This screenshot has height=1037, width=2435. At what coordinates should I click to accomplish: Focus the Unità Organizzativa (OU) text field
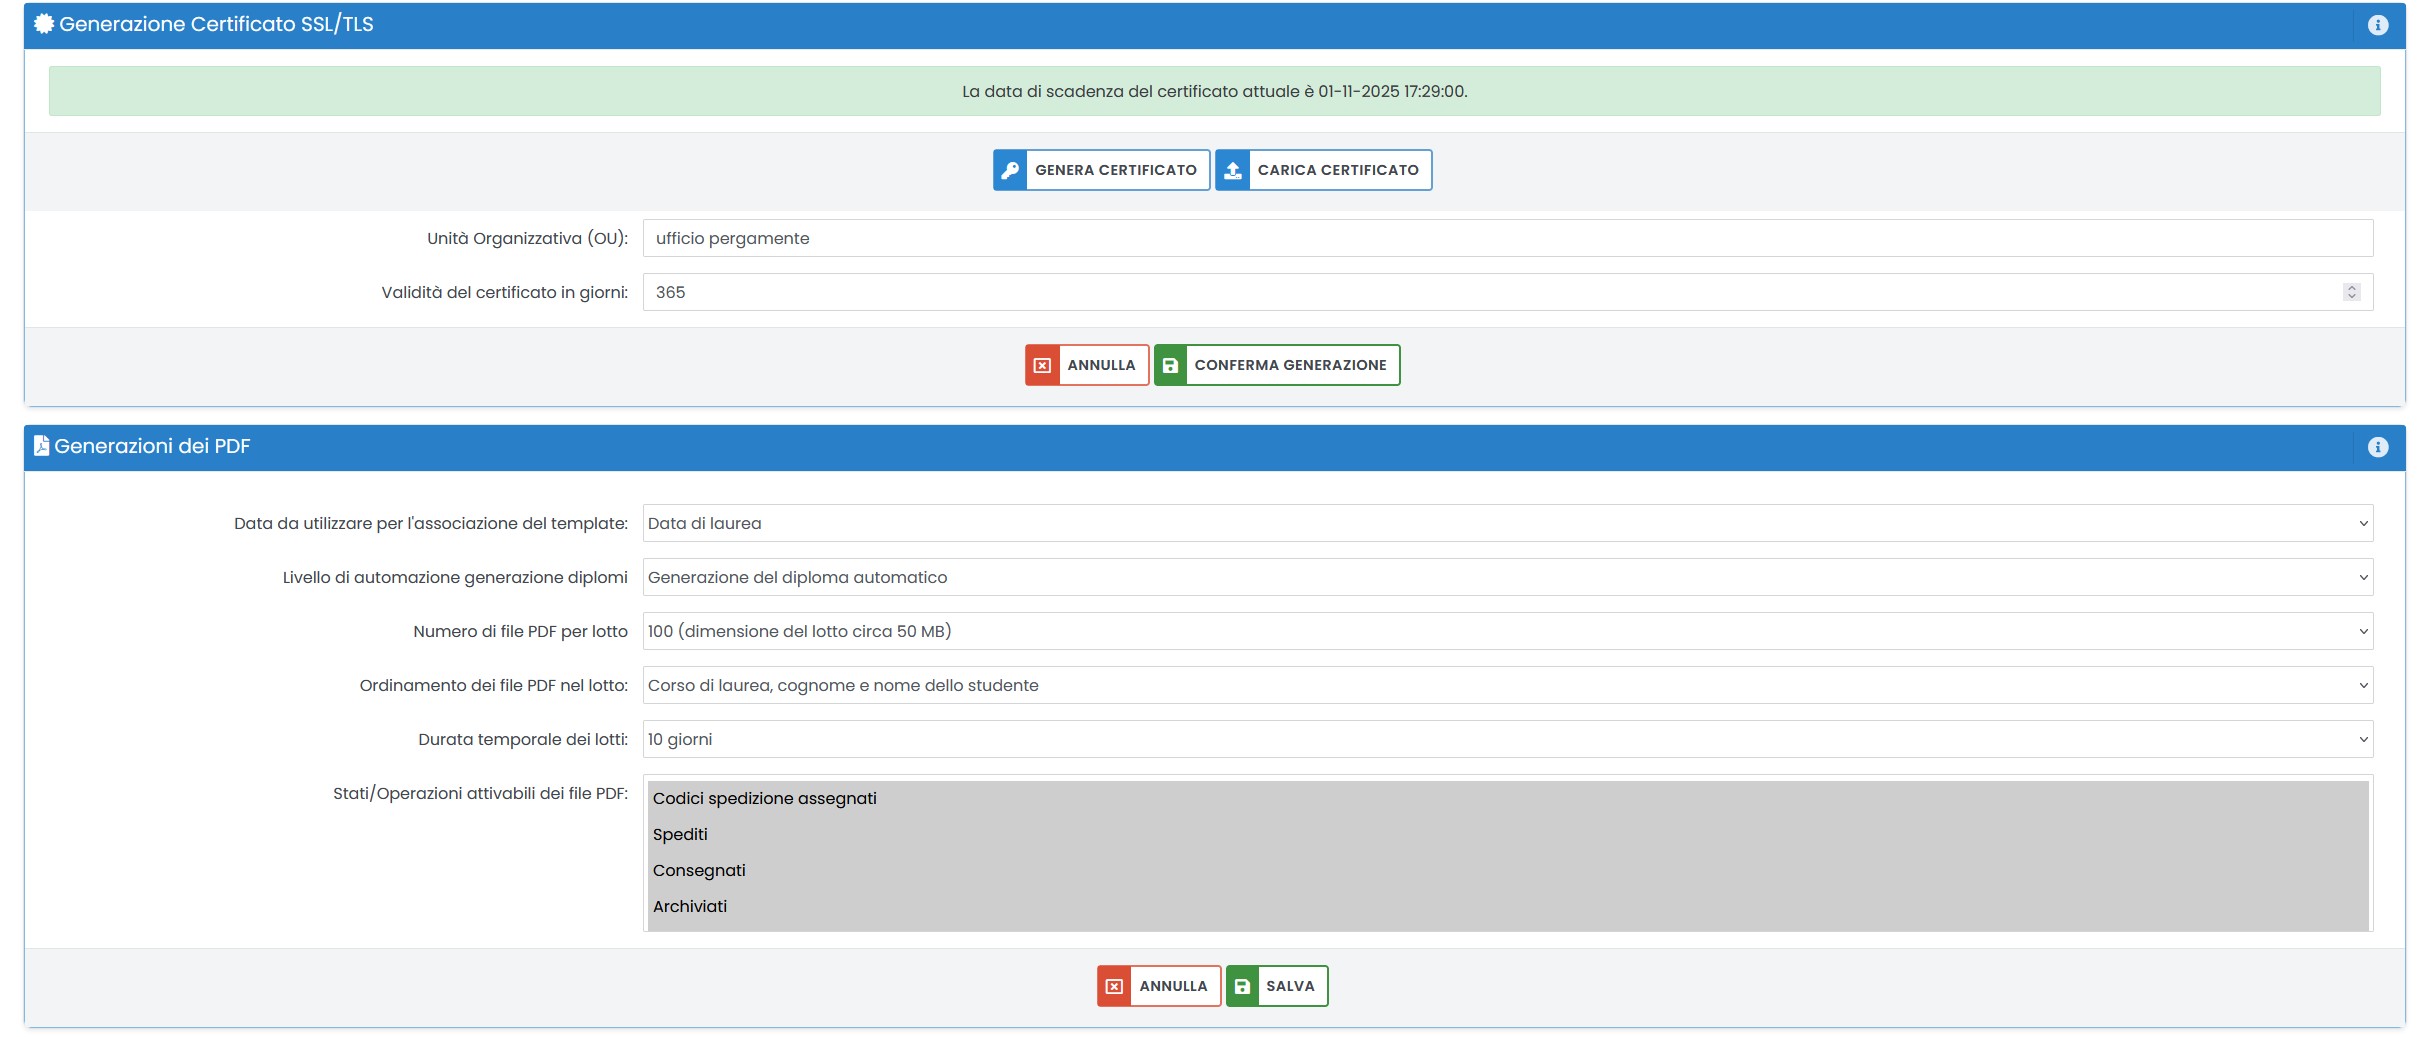click(x=1507, y=238)
